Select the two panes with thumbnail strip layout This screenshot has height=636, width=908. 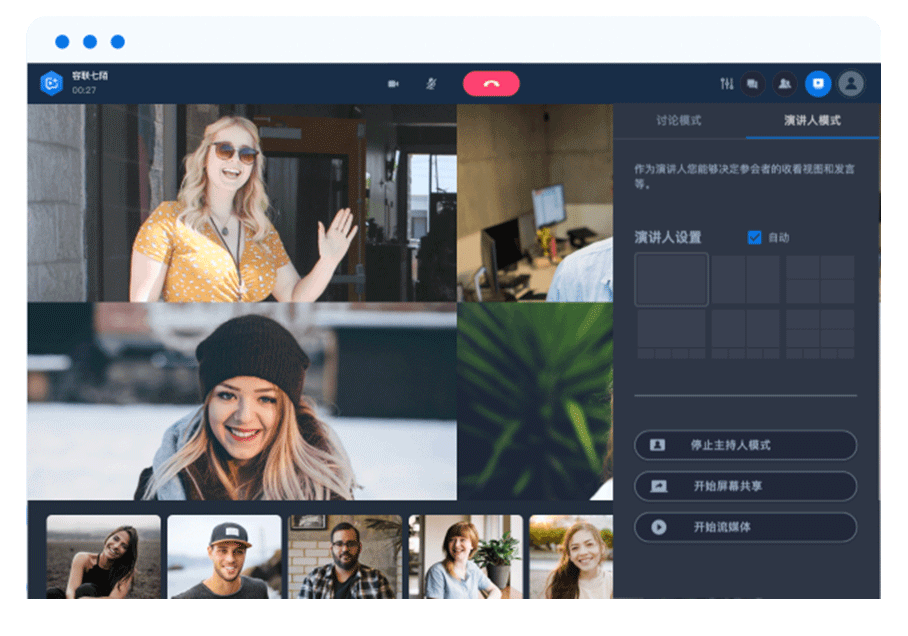coord(745,334)
